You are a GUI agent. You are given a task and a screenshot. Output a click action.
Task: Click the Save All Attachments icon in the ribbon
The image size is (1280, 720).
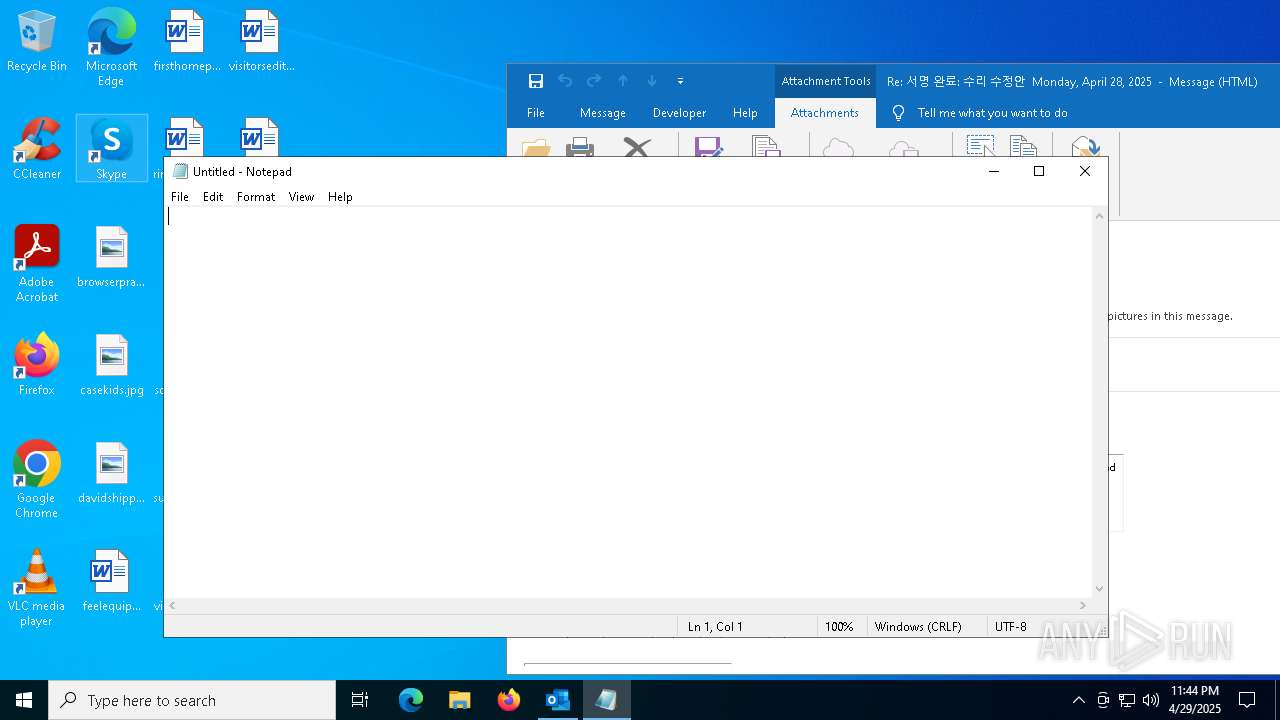766,148
